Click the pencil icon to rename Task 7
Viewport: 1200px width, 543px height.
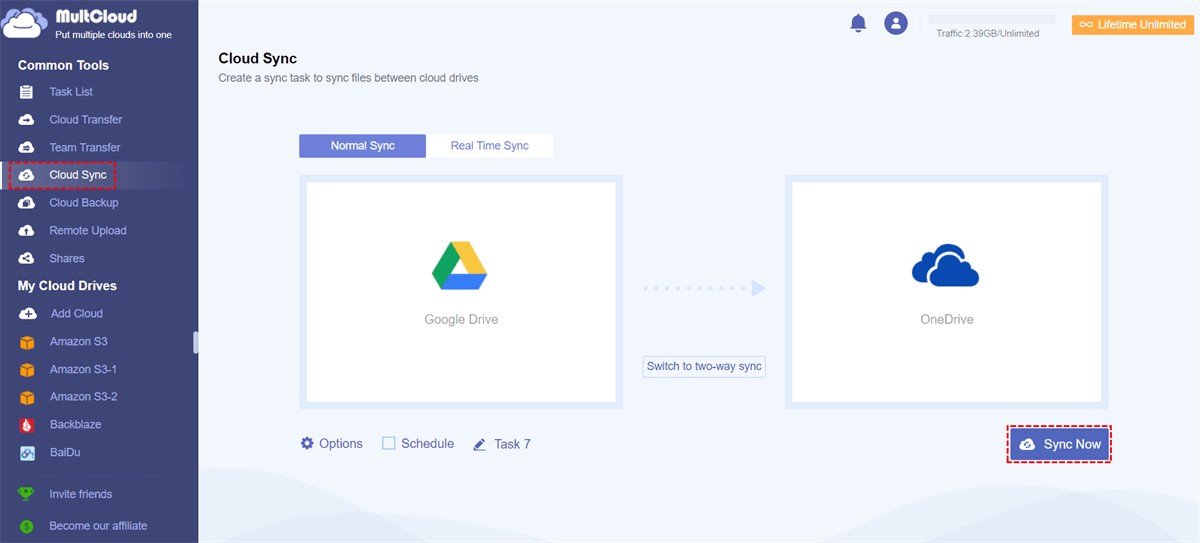coord(480,444)
